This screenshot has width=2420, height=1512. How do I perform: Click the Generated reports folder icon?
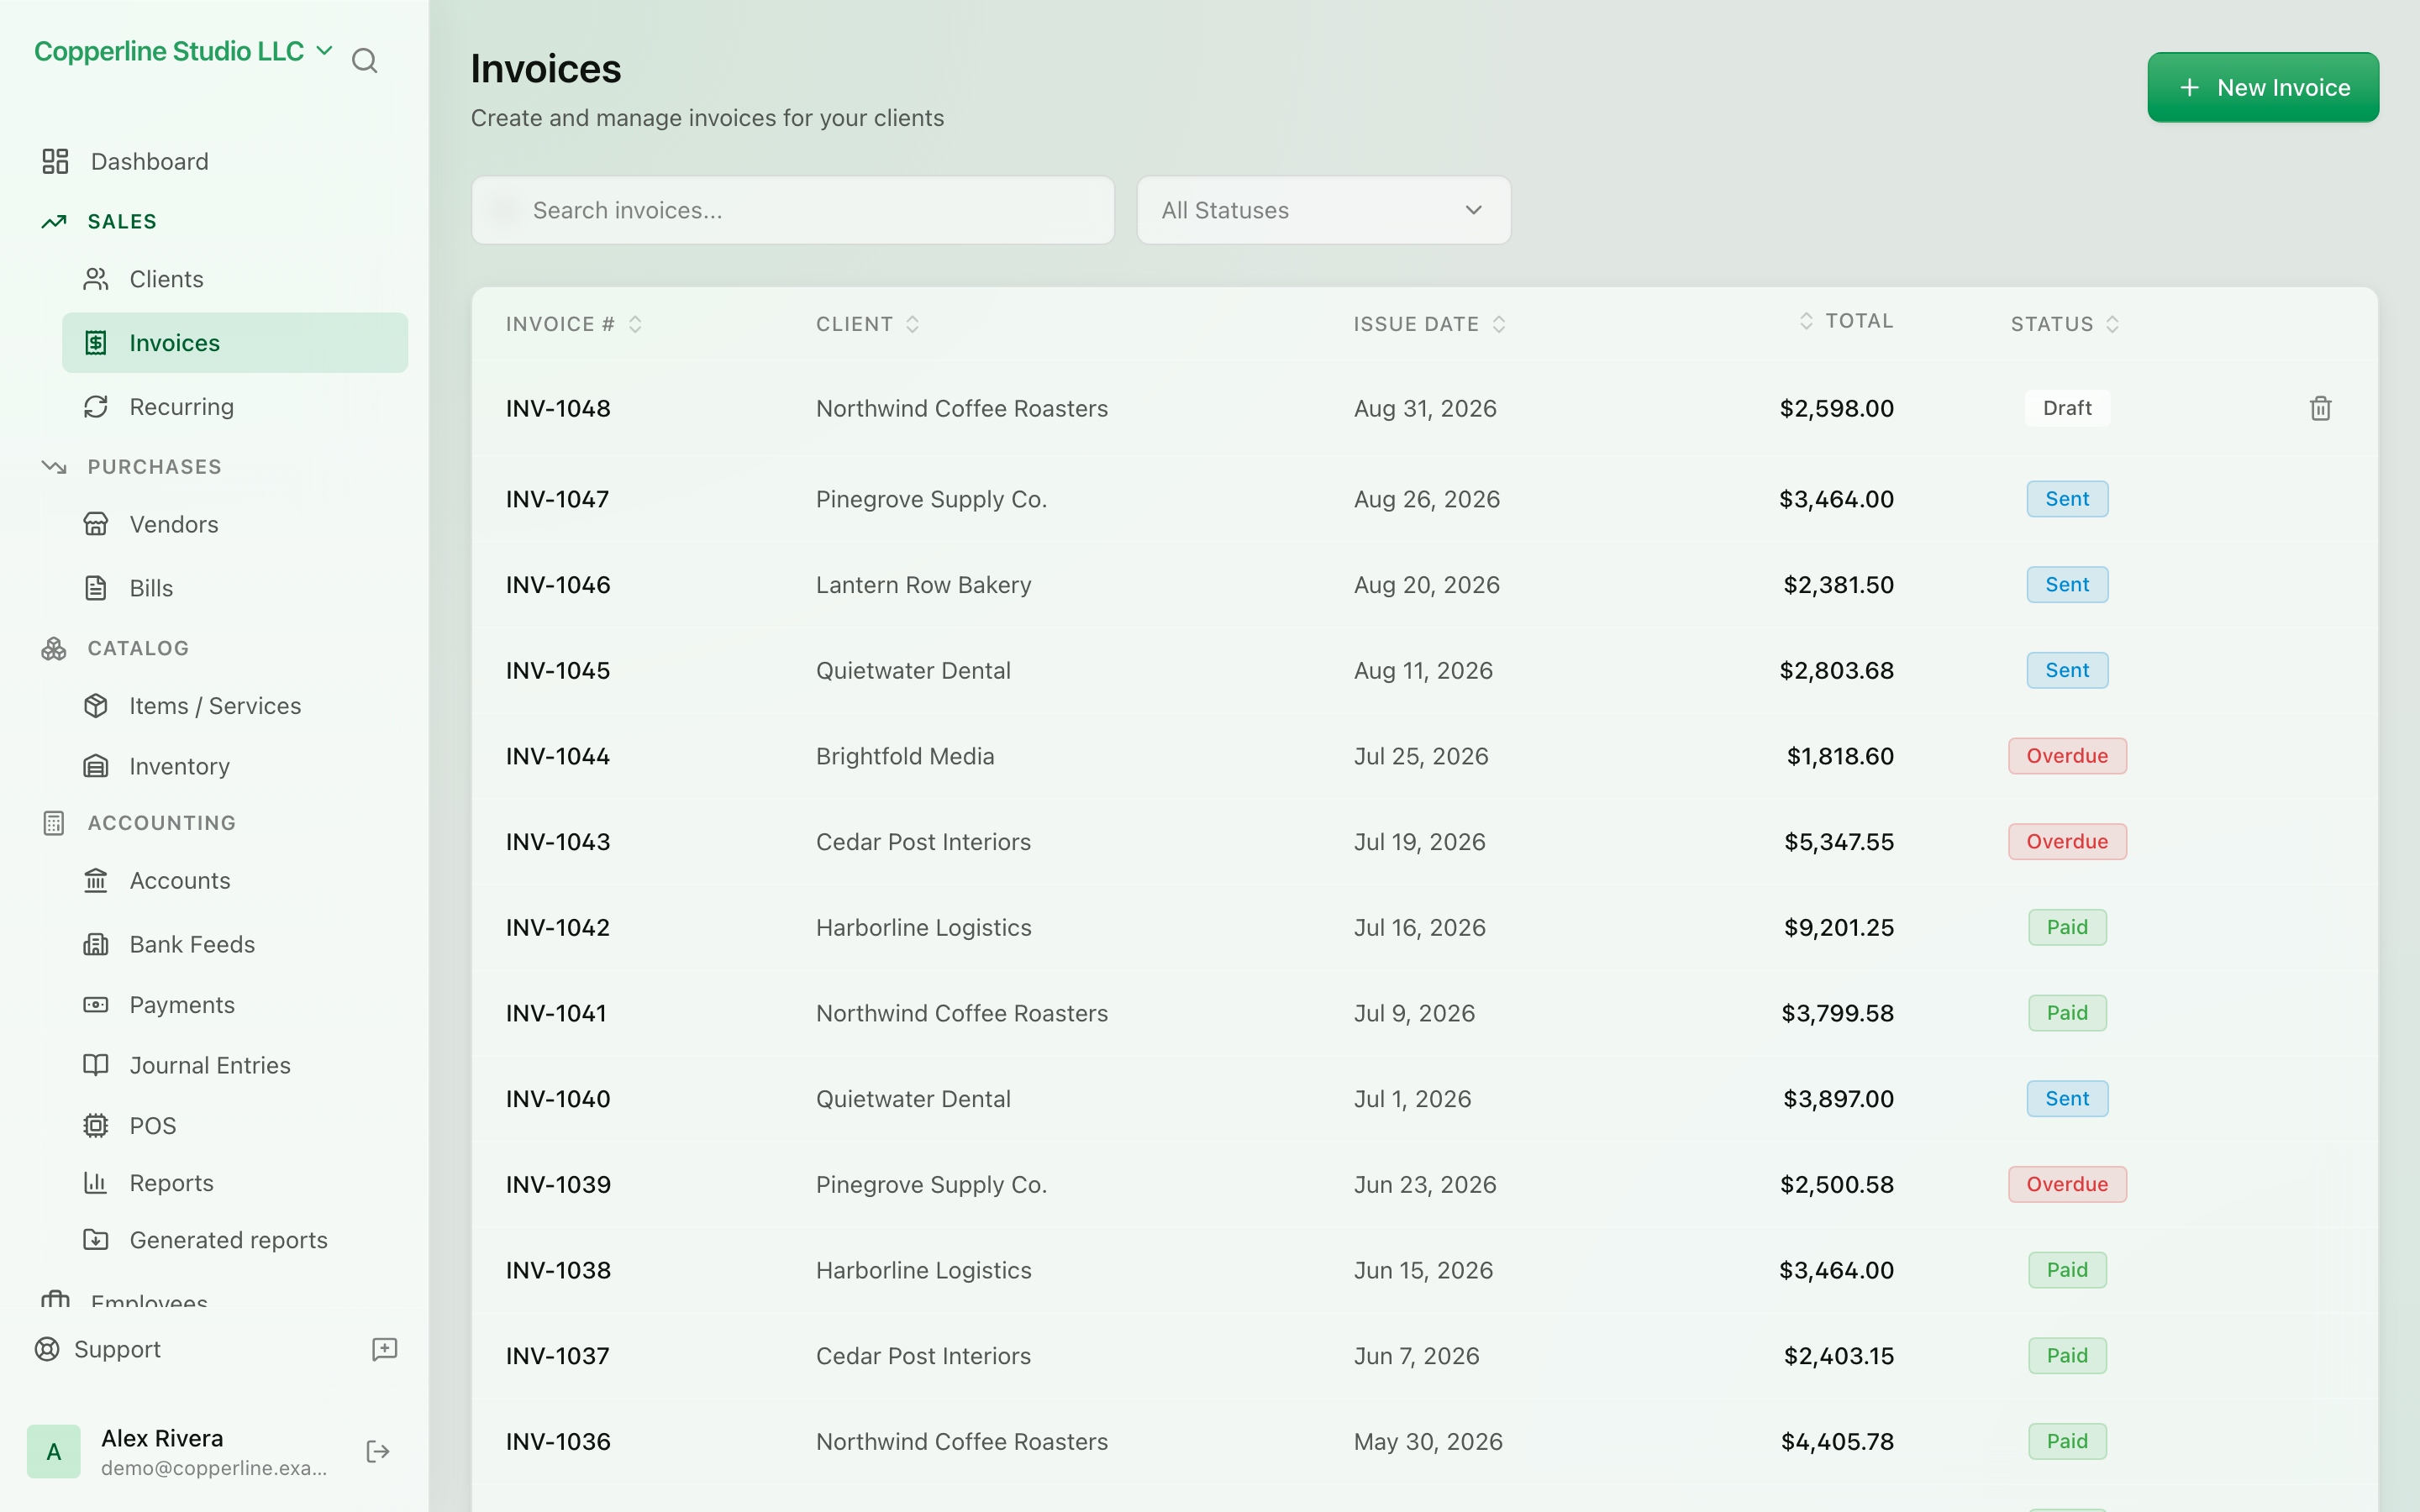pos(96,1240)
